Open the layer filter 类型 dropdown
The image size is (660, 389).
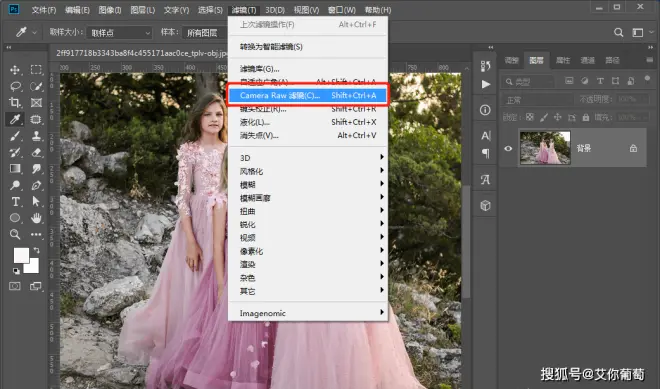(x=527, y=81)
